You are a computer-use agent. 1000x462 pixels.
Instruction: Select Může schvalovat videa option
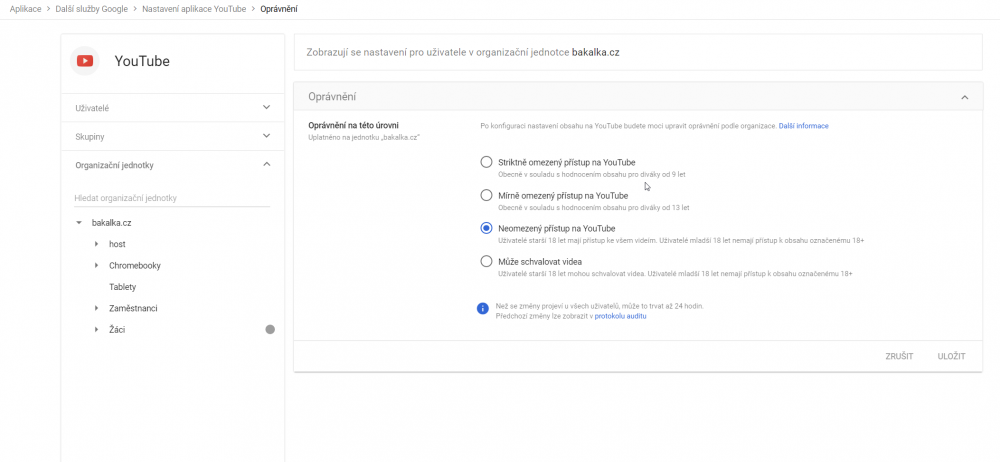tap(486, 262)
